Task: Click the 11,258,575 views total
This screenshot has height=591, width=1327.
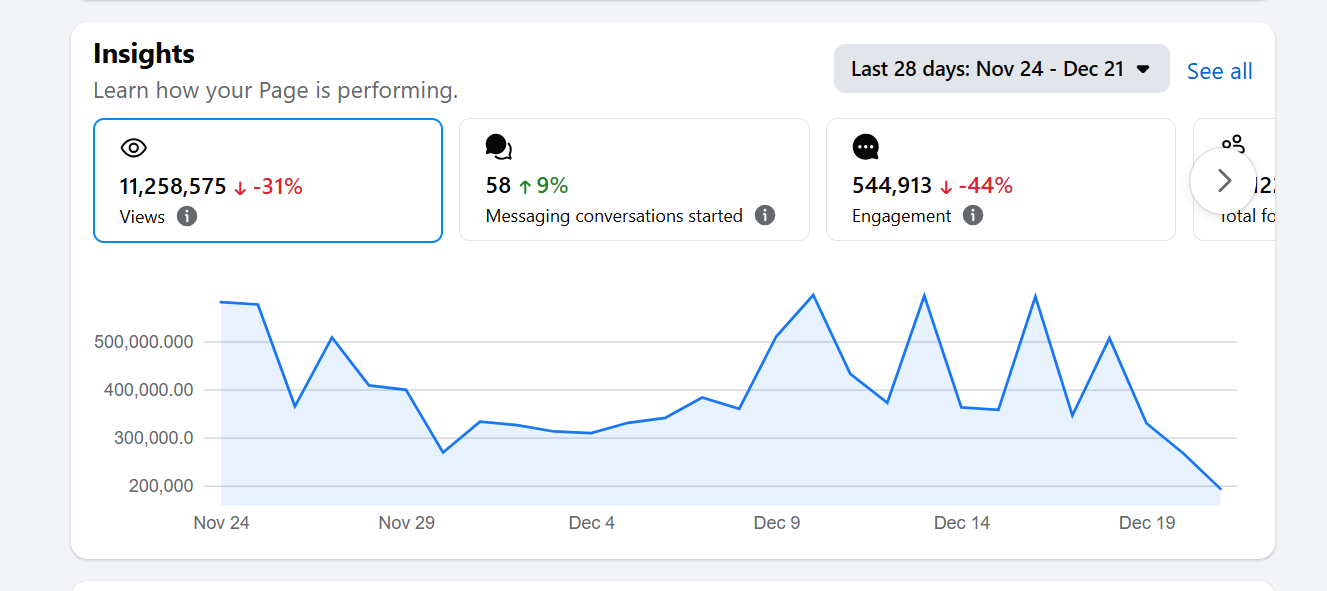Action: pos(173,186)
